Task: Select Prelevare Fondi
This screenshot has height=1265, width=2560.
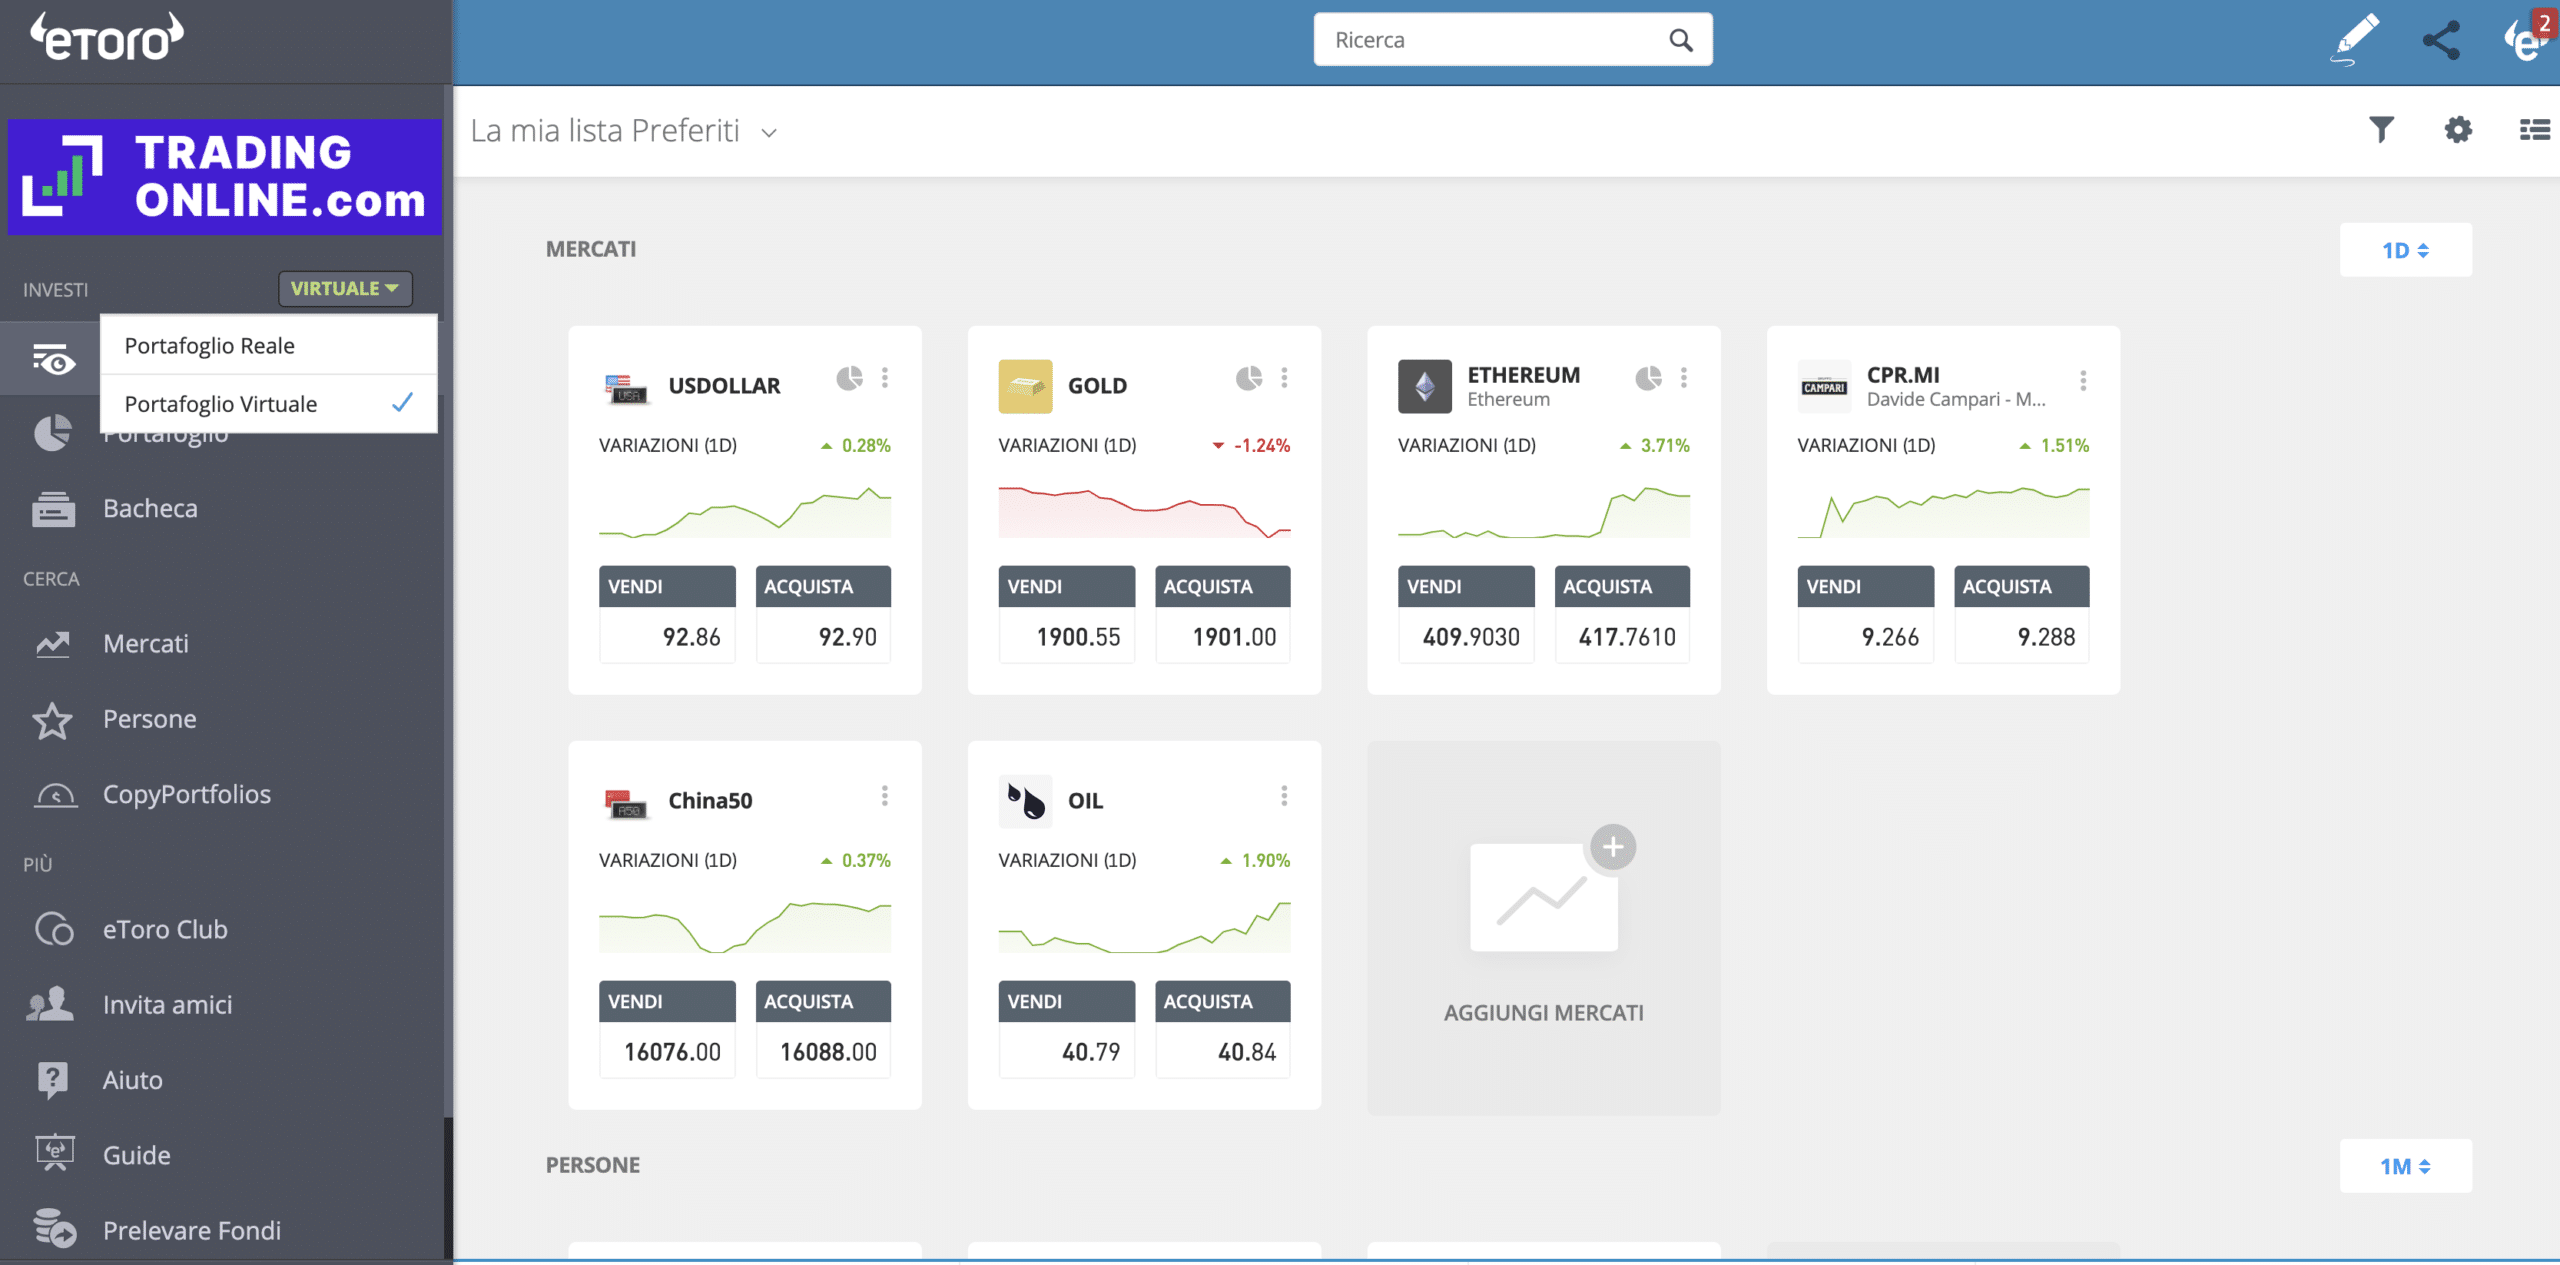Action: [x=192, y=1231]
